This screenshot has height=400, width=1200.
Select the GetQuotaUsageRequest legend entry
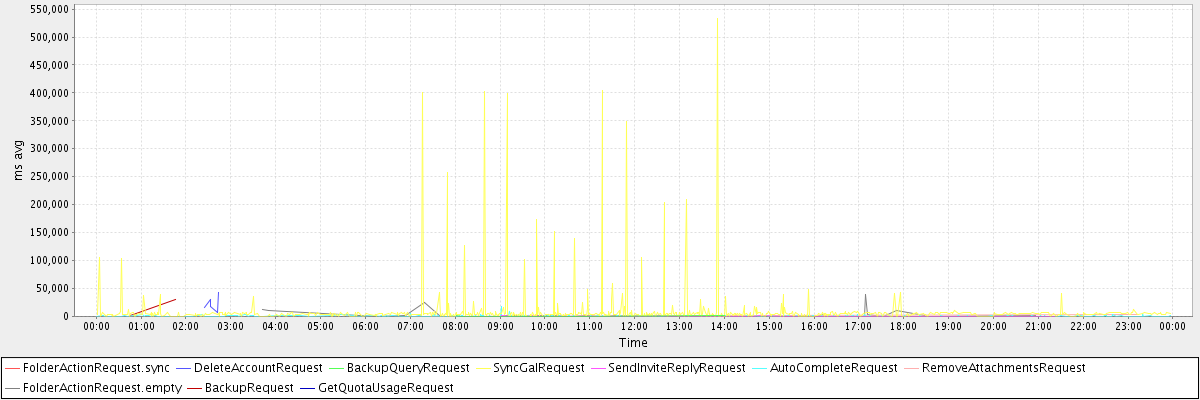[385, 387]
